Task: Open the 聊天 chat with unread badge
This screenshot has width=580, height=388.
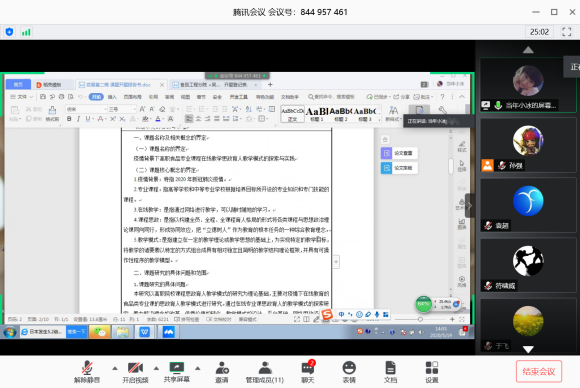Action: click(308, 372)
